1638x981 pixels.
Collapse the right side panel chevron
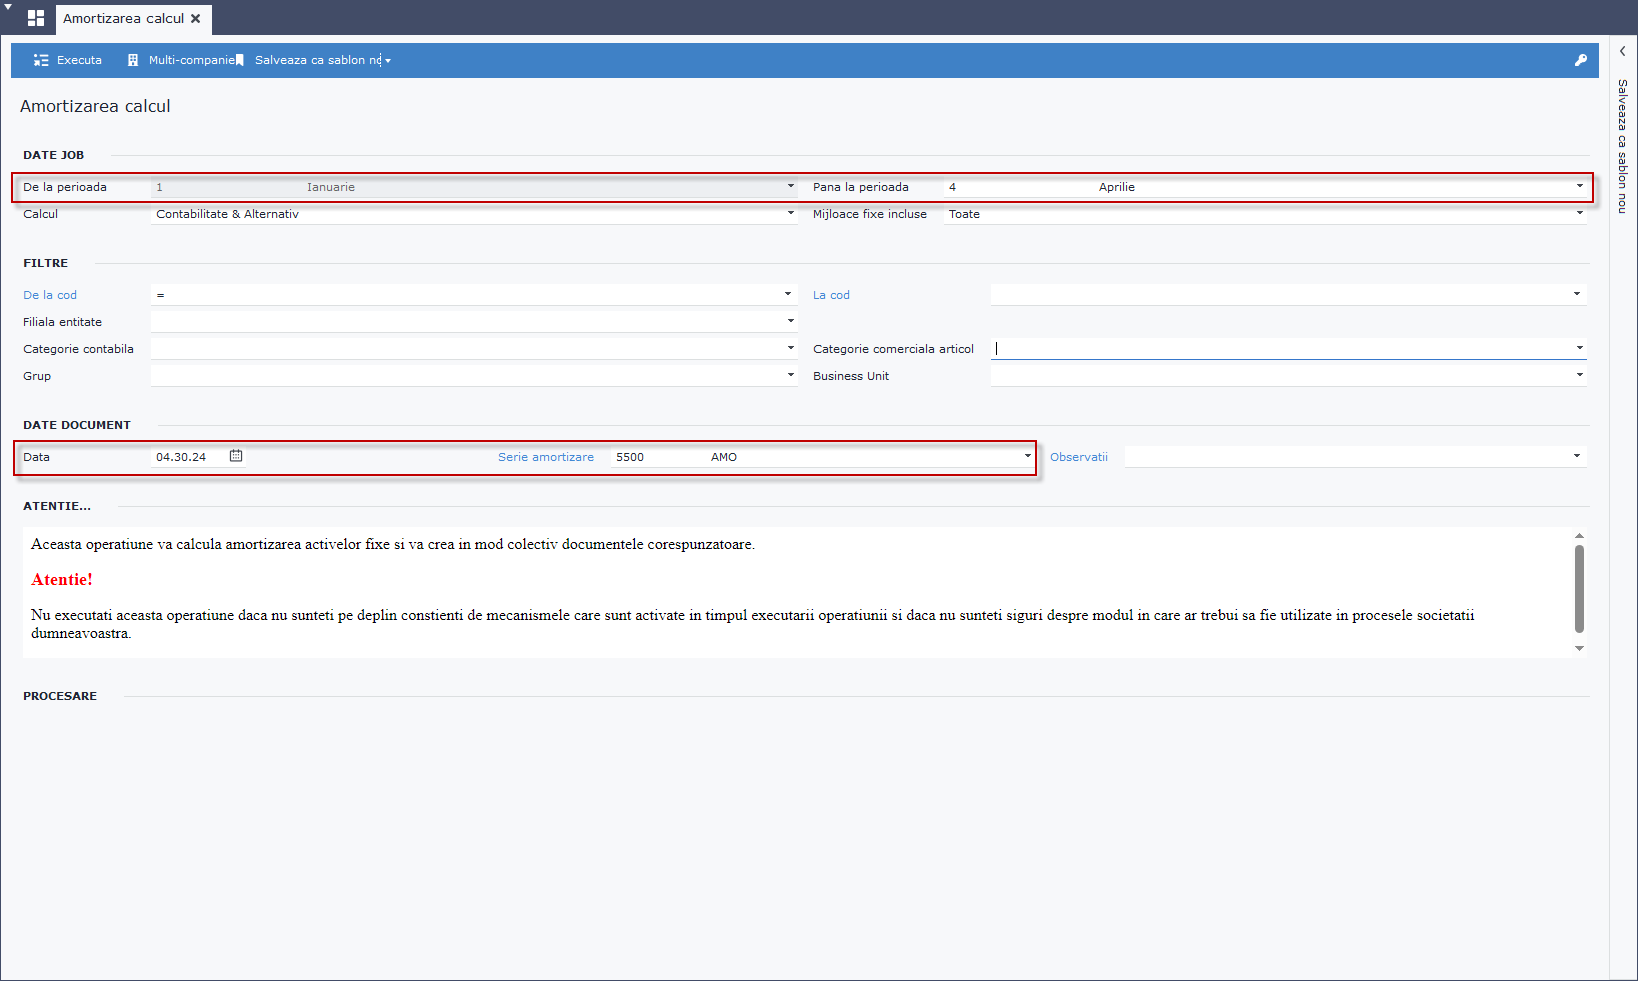1623,51
